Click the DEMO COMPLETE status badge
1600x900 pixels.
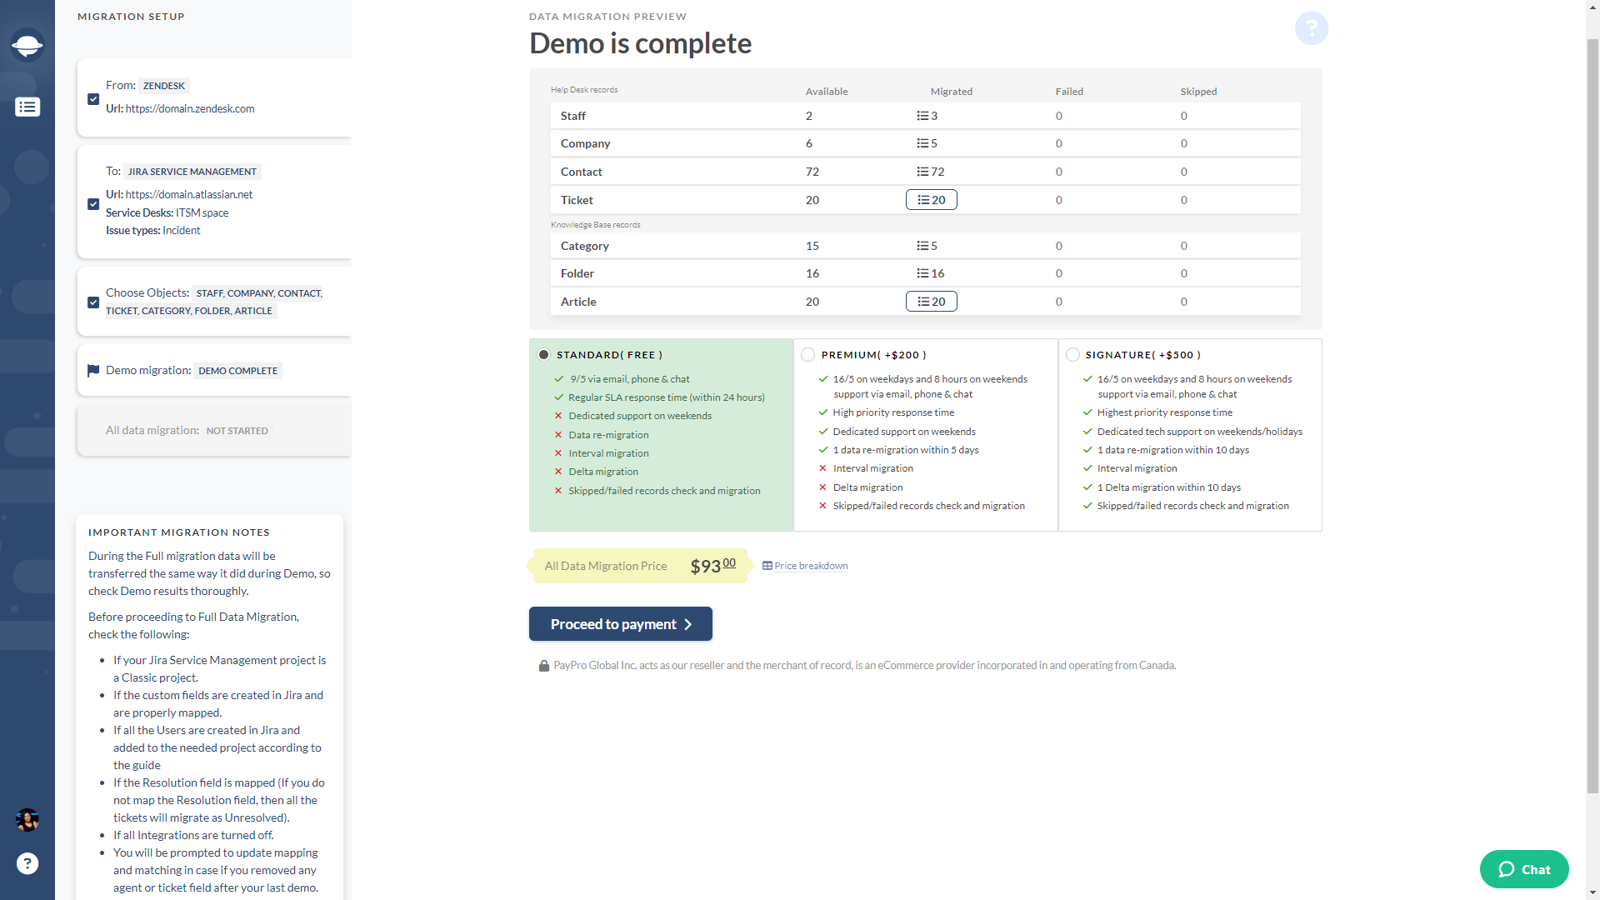[238, 371]
